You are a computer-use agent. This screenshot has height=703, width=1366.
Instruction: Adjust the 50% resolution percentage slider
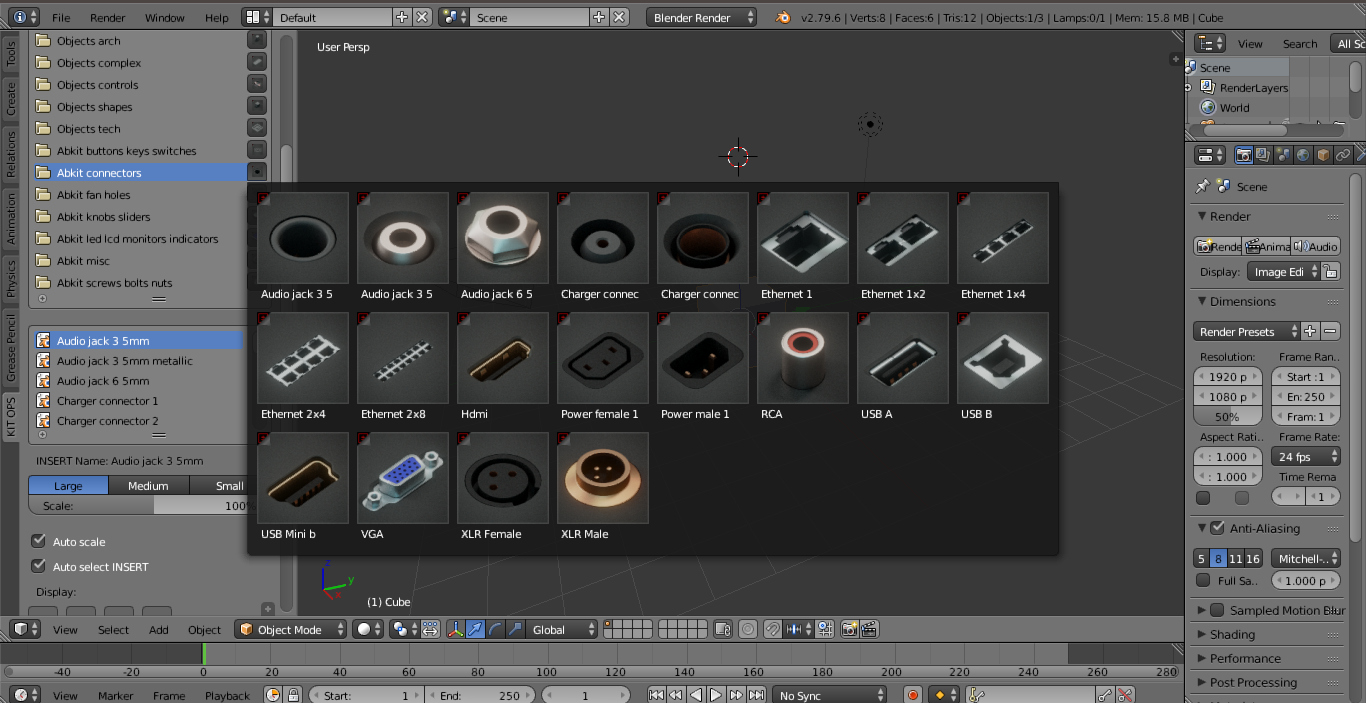tap(1227, 416)
